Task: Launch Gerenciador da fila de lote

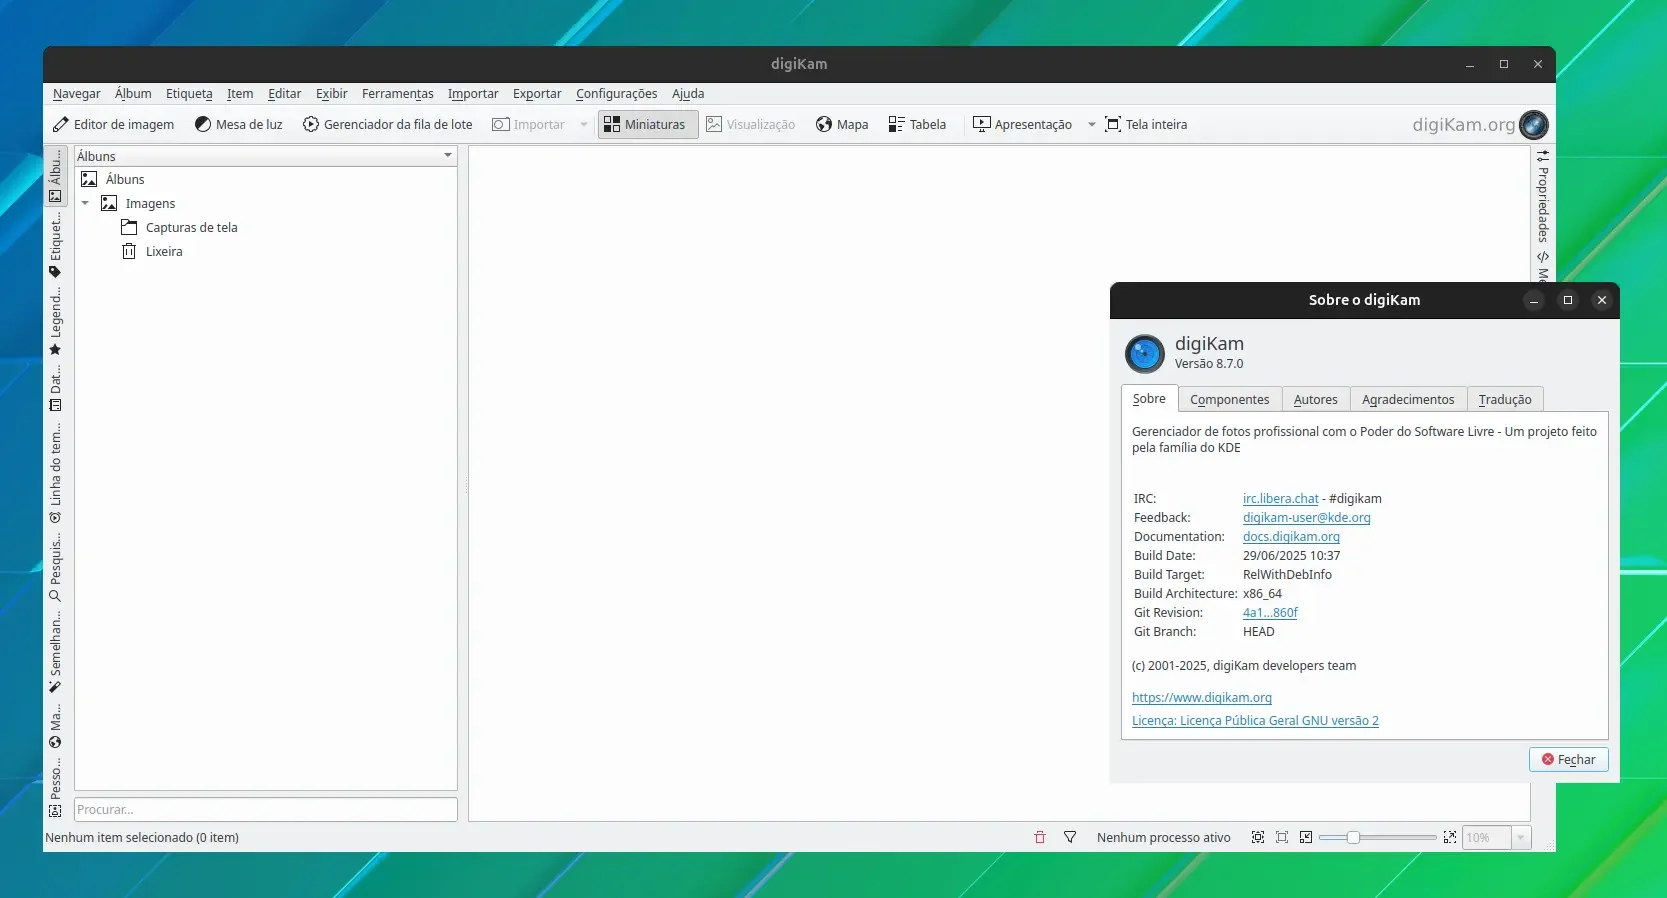Action: click(388, 125)
